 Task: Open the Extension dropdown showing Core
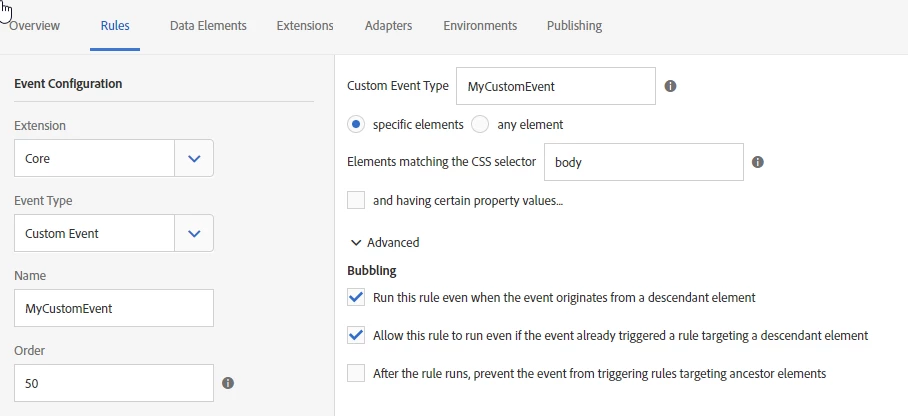pyautogui.click(x=114, y=158)
